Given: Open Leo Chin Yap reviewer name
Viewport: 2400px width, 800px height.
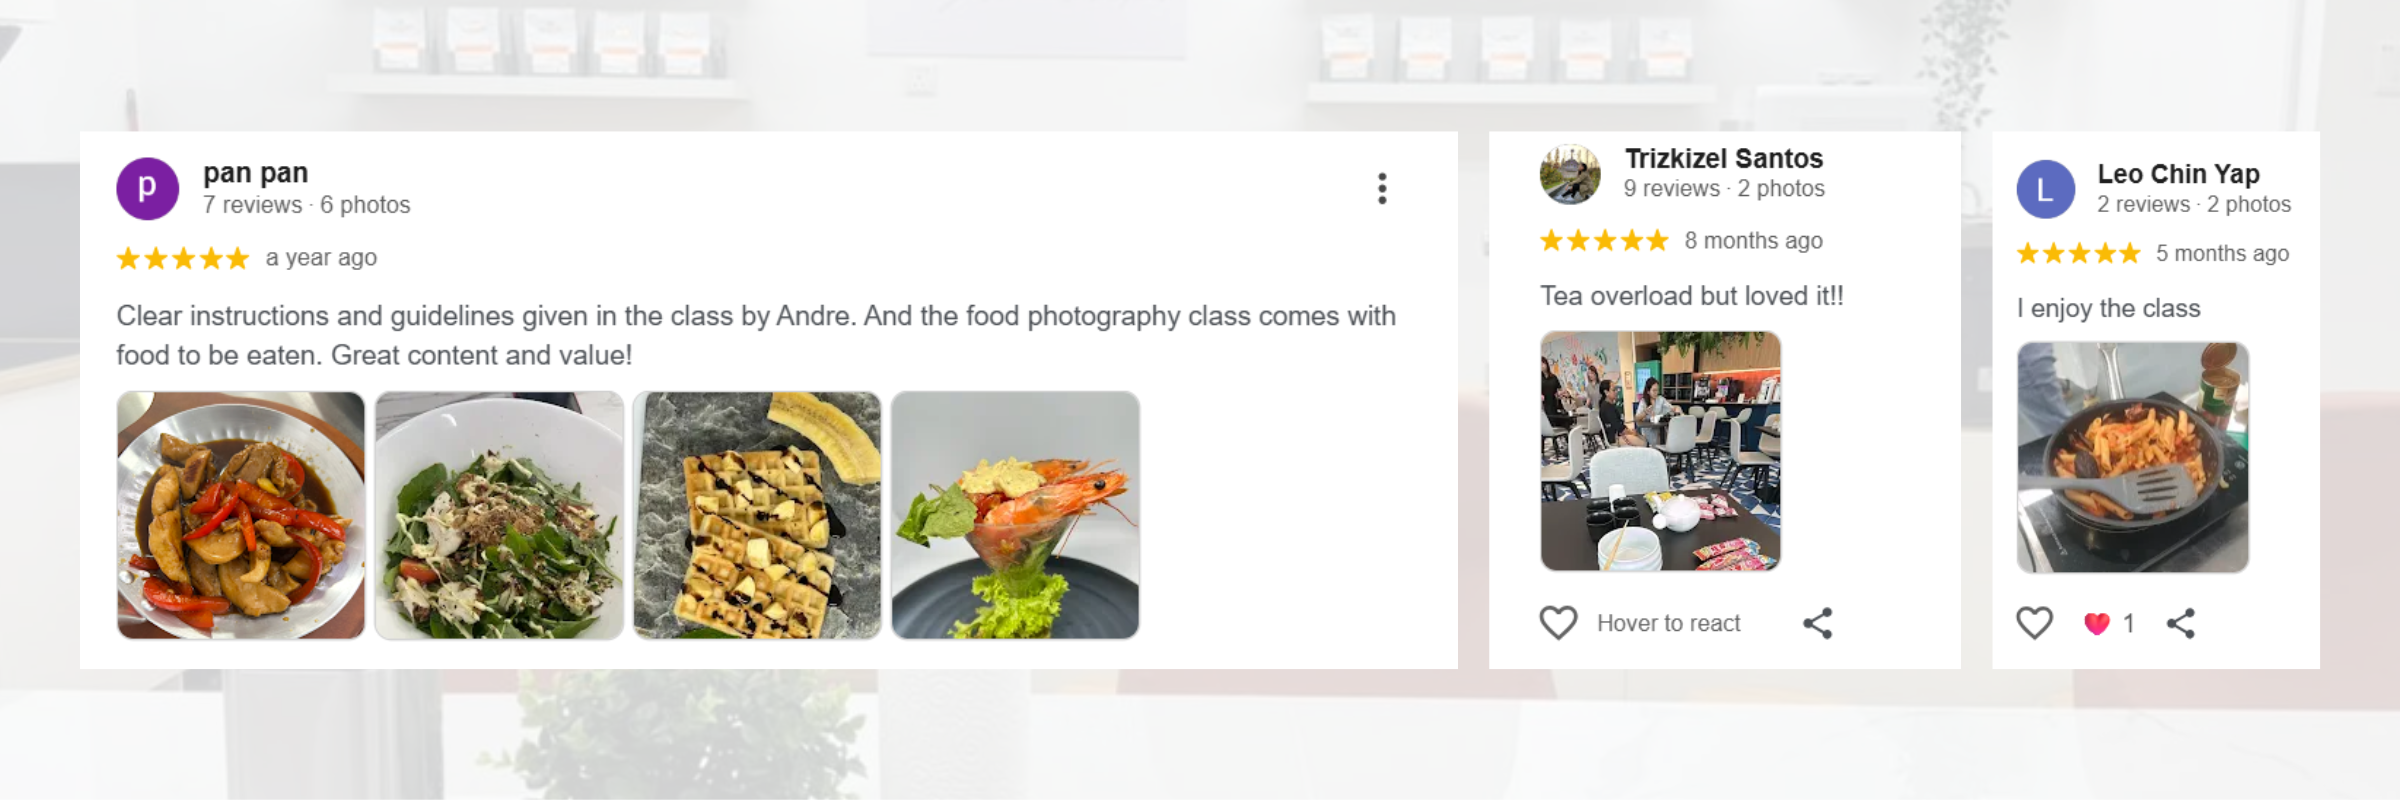Looking at the screenshot, I should [2178, 173].
